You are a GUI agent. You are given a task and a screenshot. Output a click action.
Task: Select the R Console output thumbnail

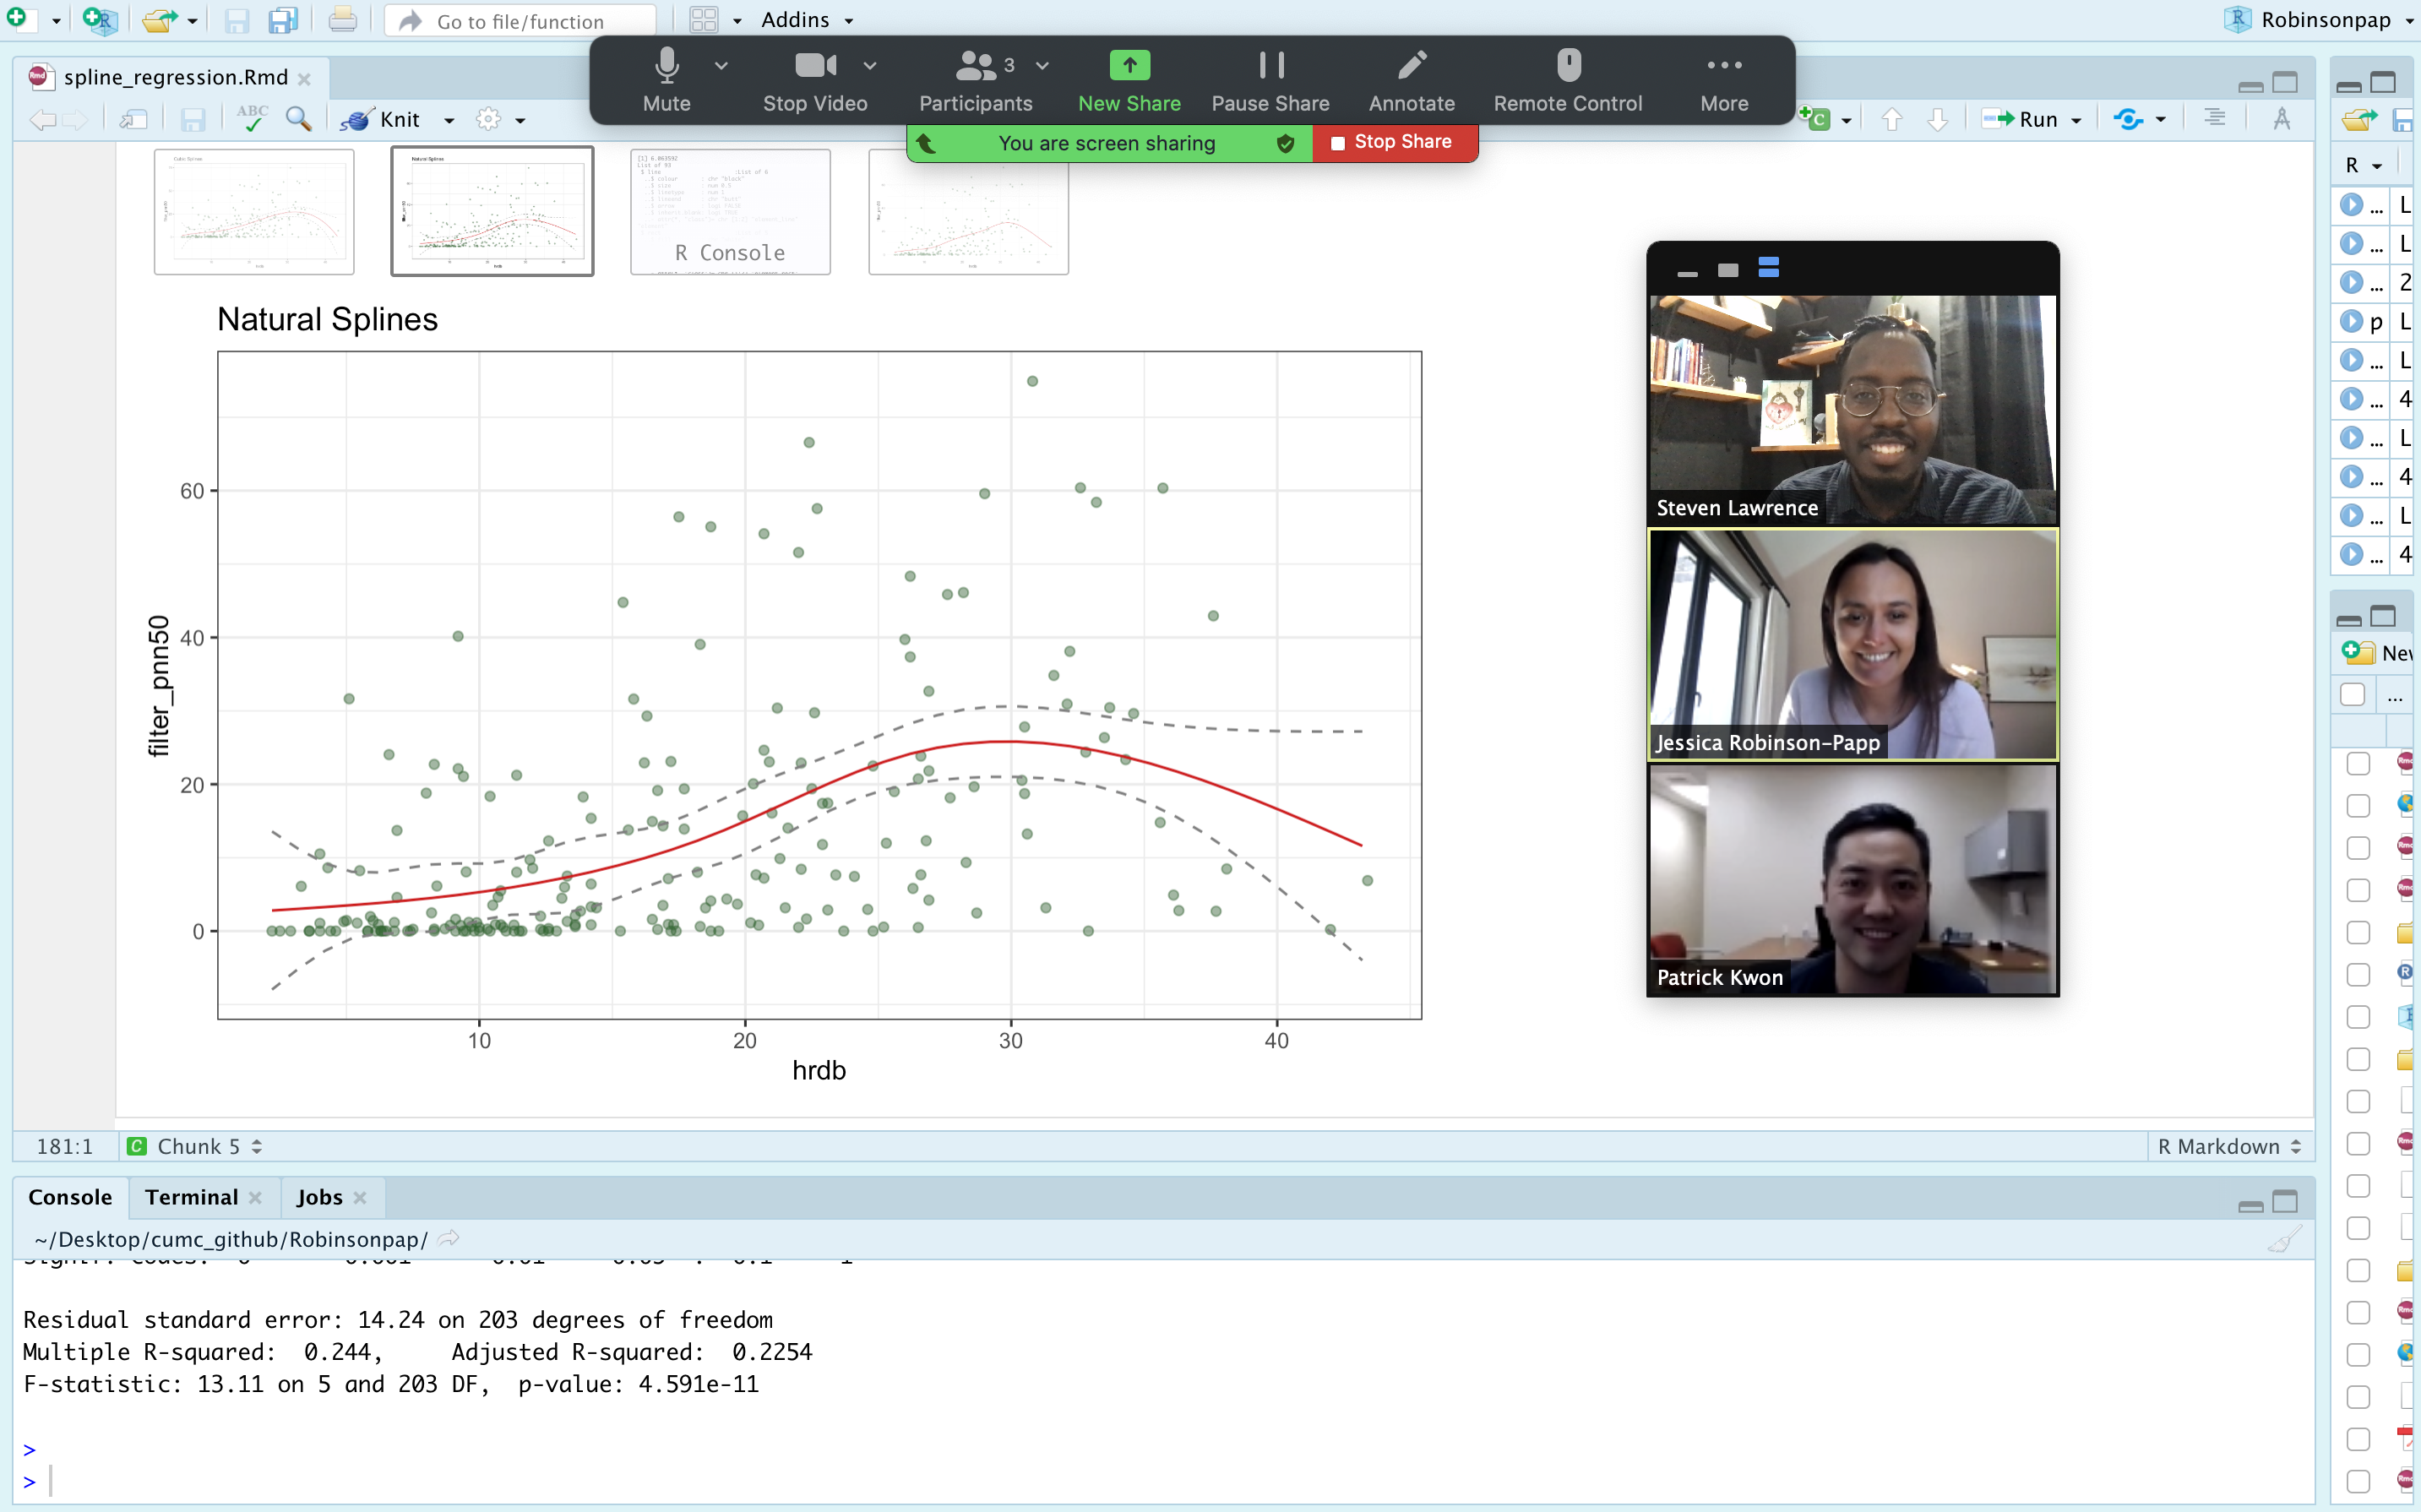coord(730,211)
